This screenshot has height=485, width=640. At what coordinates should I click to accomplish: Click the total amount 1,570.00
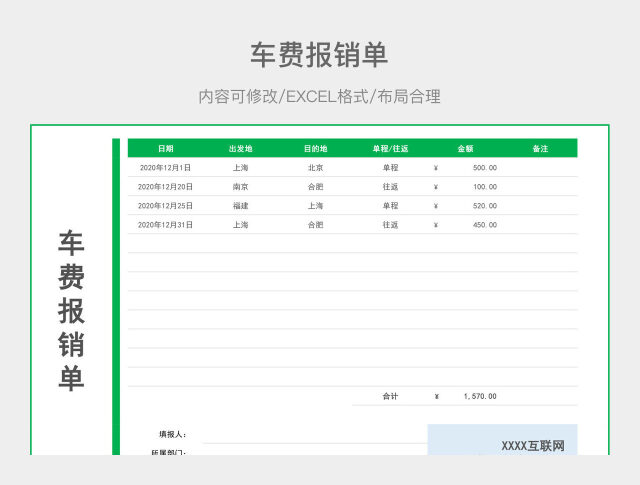(x=479, y=397)
